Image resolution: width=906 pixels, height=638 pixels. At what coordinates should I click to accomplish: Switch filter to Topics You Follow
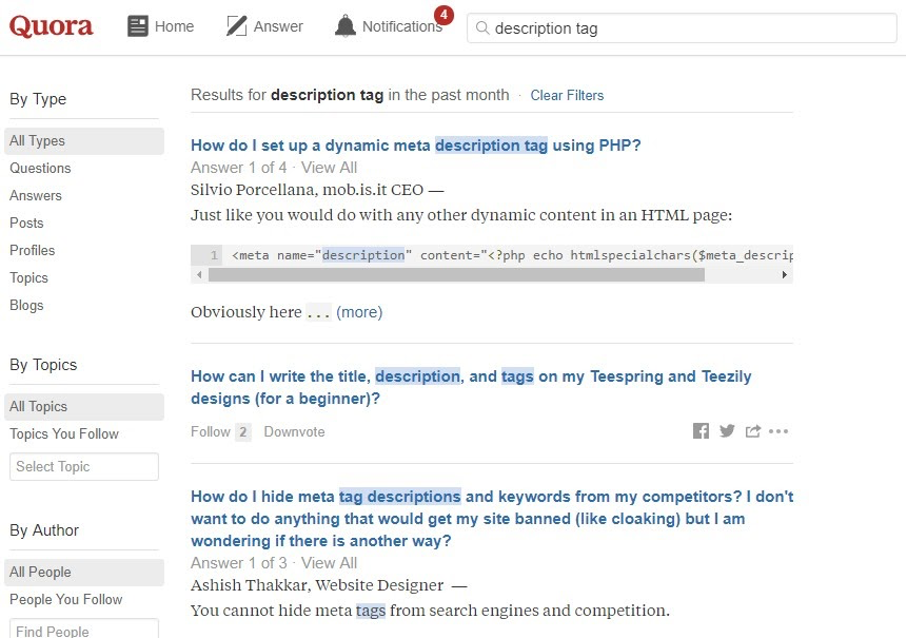click(x=64, y=434)
